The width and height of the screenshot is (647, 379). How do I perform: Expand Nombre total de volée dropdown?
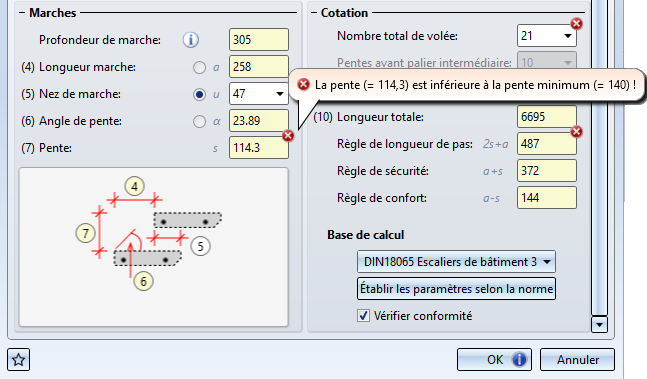click(568, 36)
